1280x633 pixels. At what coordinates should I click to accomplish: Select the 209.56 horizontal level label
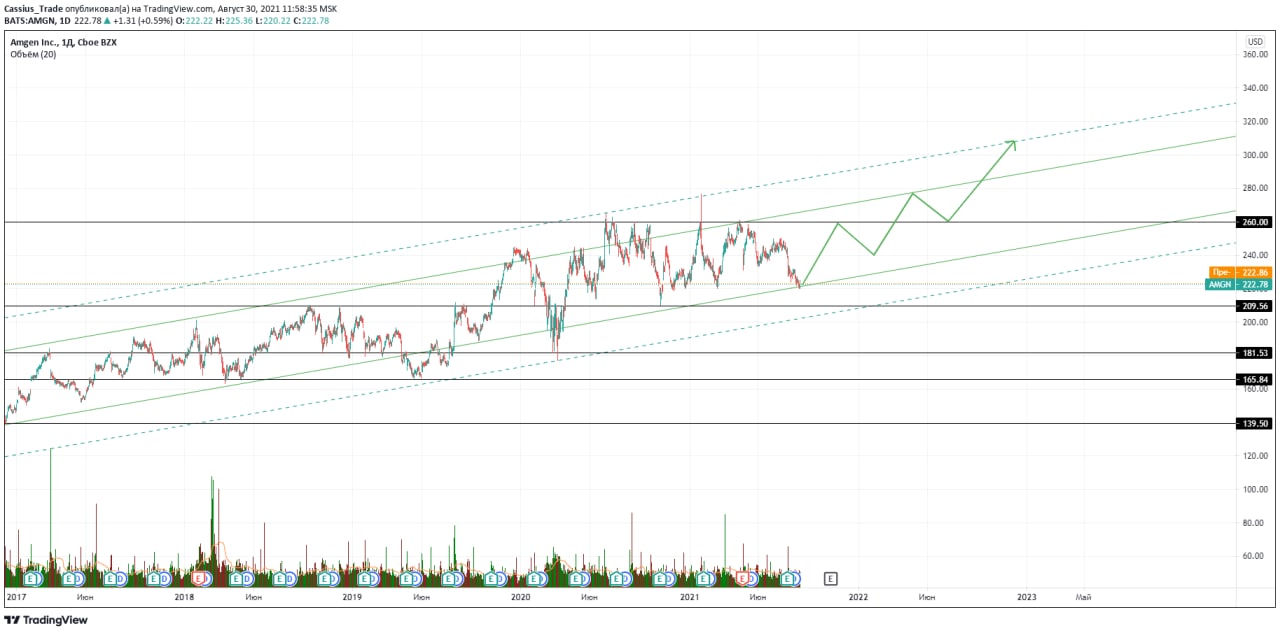point(1255,306)
